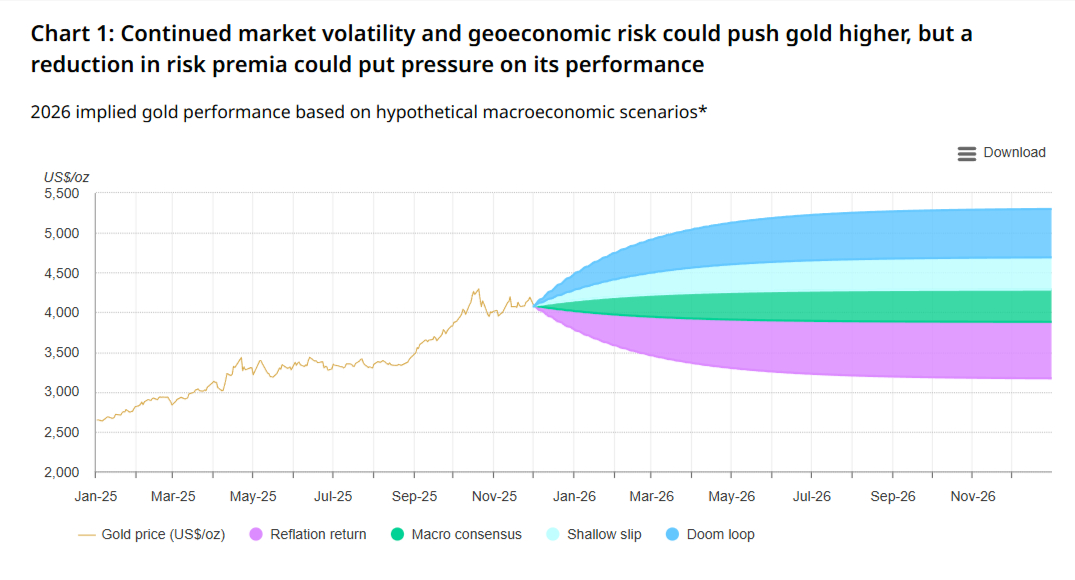Click the Download hamburger menu icon
The height and width of the screenshot is (580, 1075).
point(966,153)
